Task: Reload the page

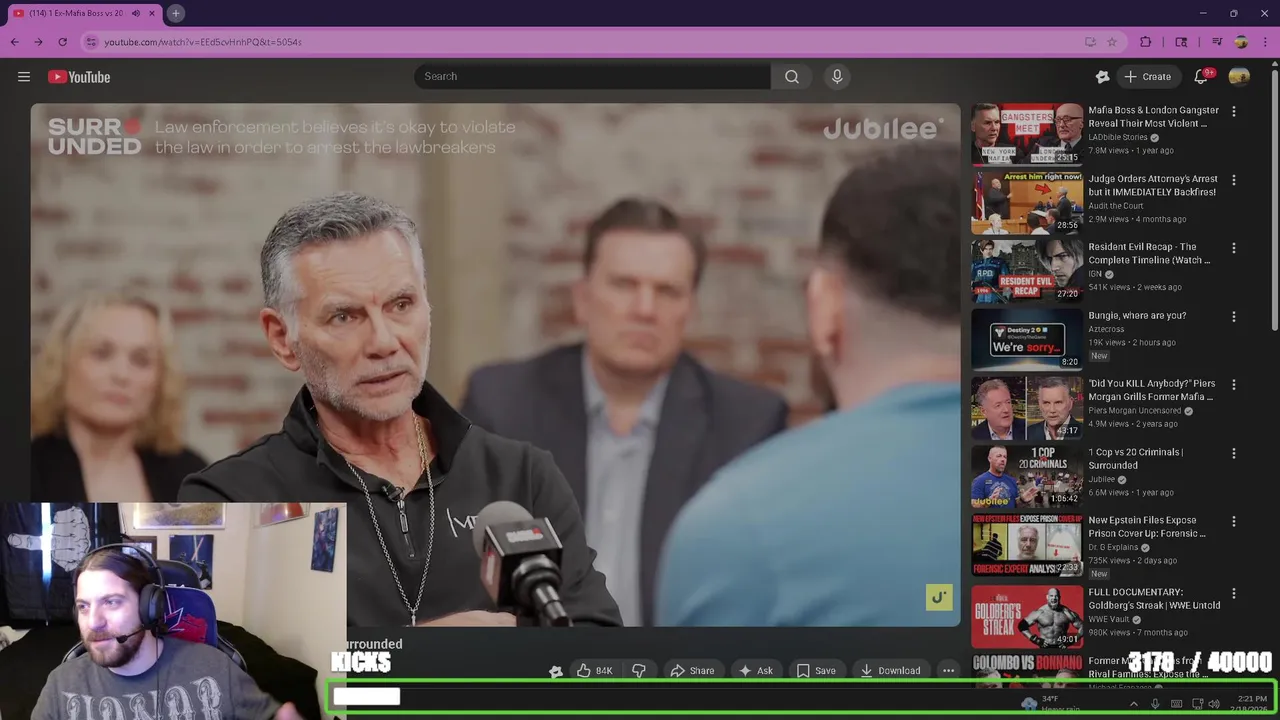Action: [x=62, y=42]
